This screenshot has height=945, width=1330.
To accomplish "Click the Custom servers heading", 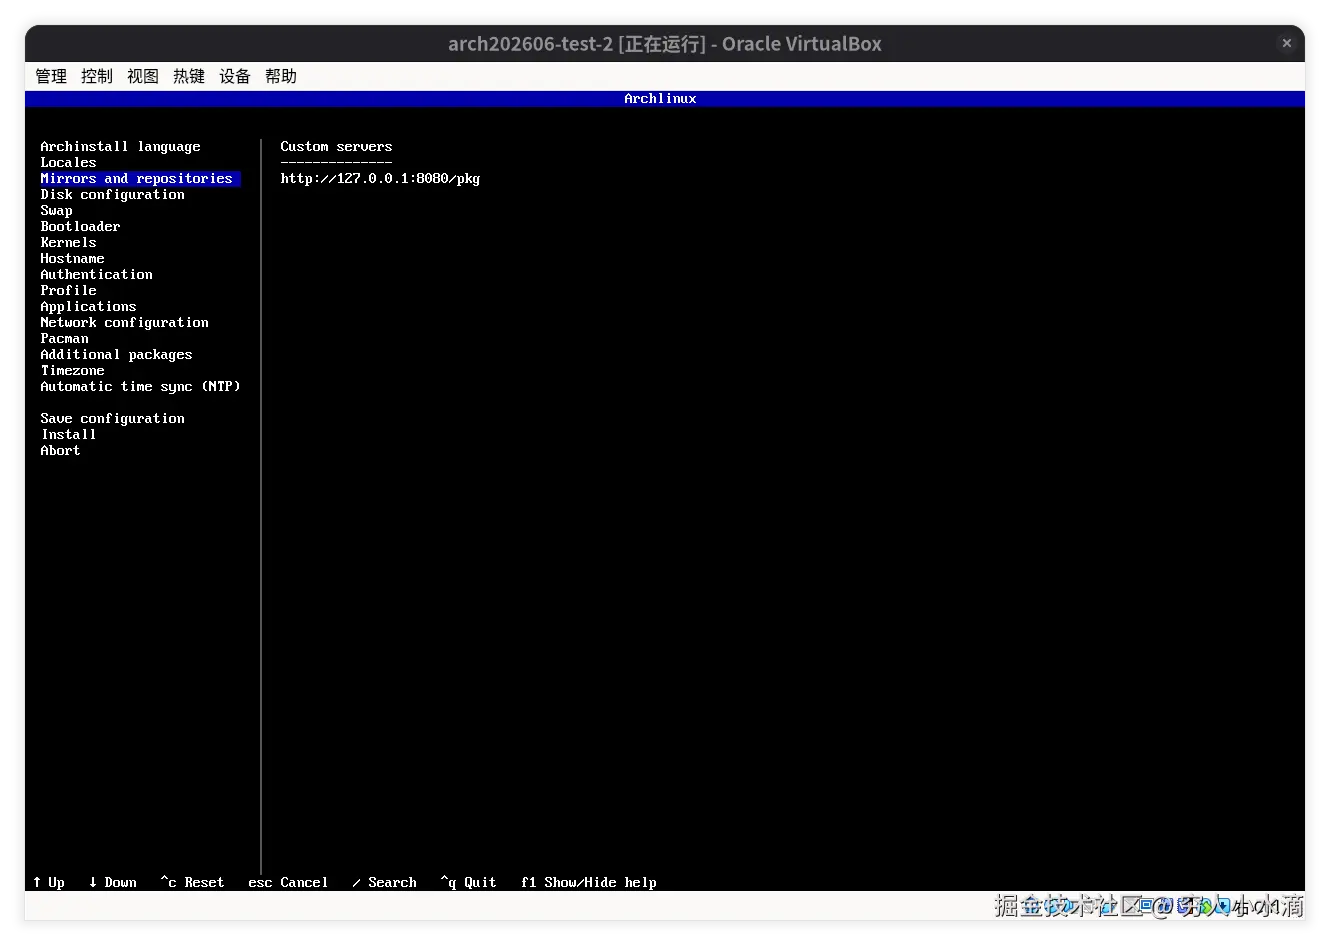I will click(336, 147).
